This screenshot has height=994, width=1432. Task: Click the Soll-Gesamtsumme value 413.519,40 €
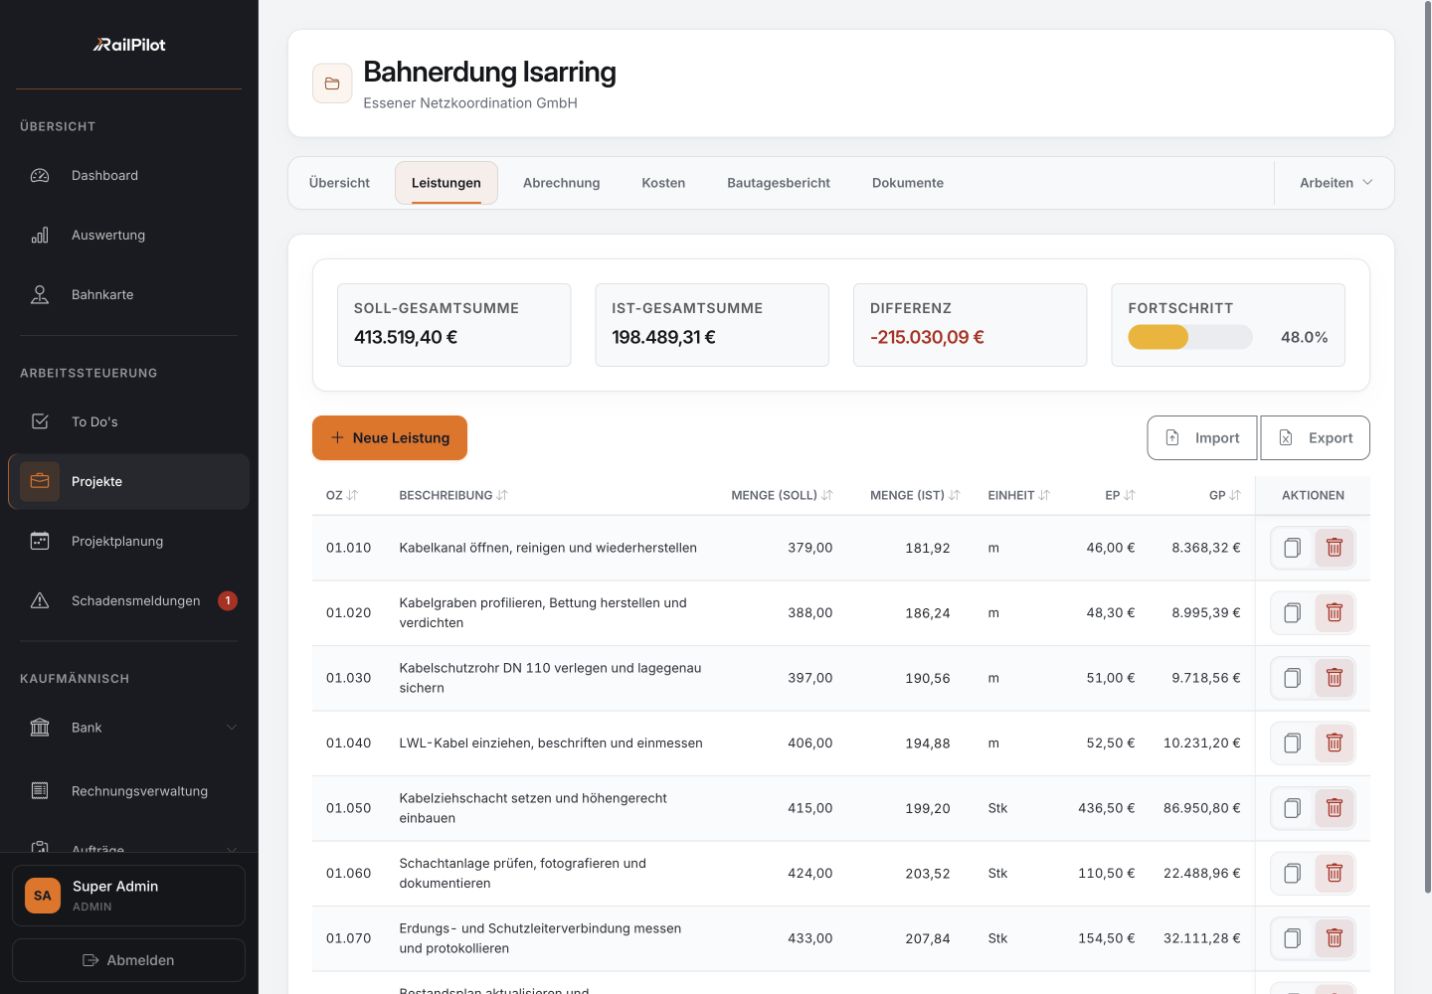406,337
